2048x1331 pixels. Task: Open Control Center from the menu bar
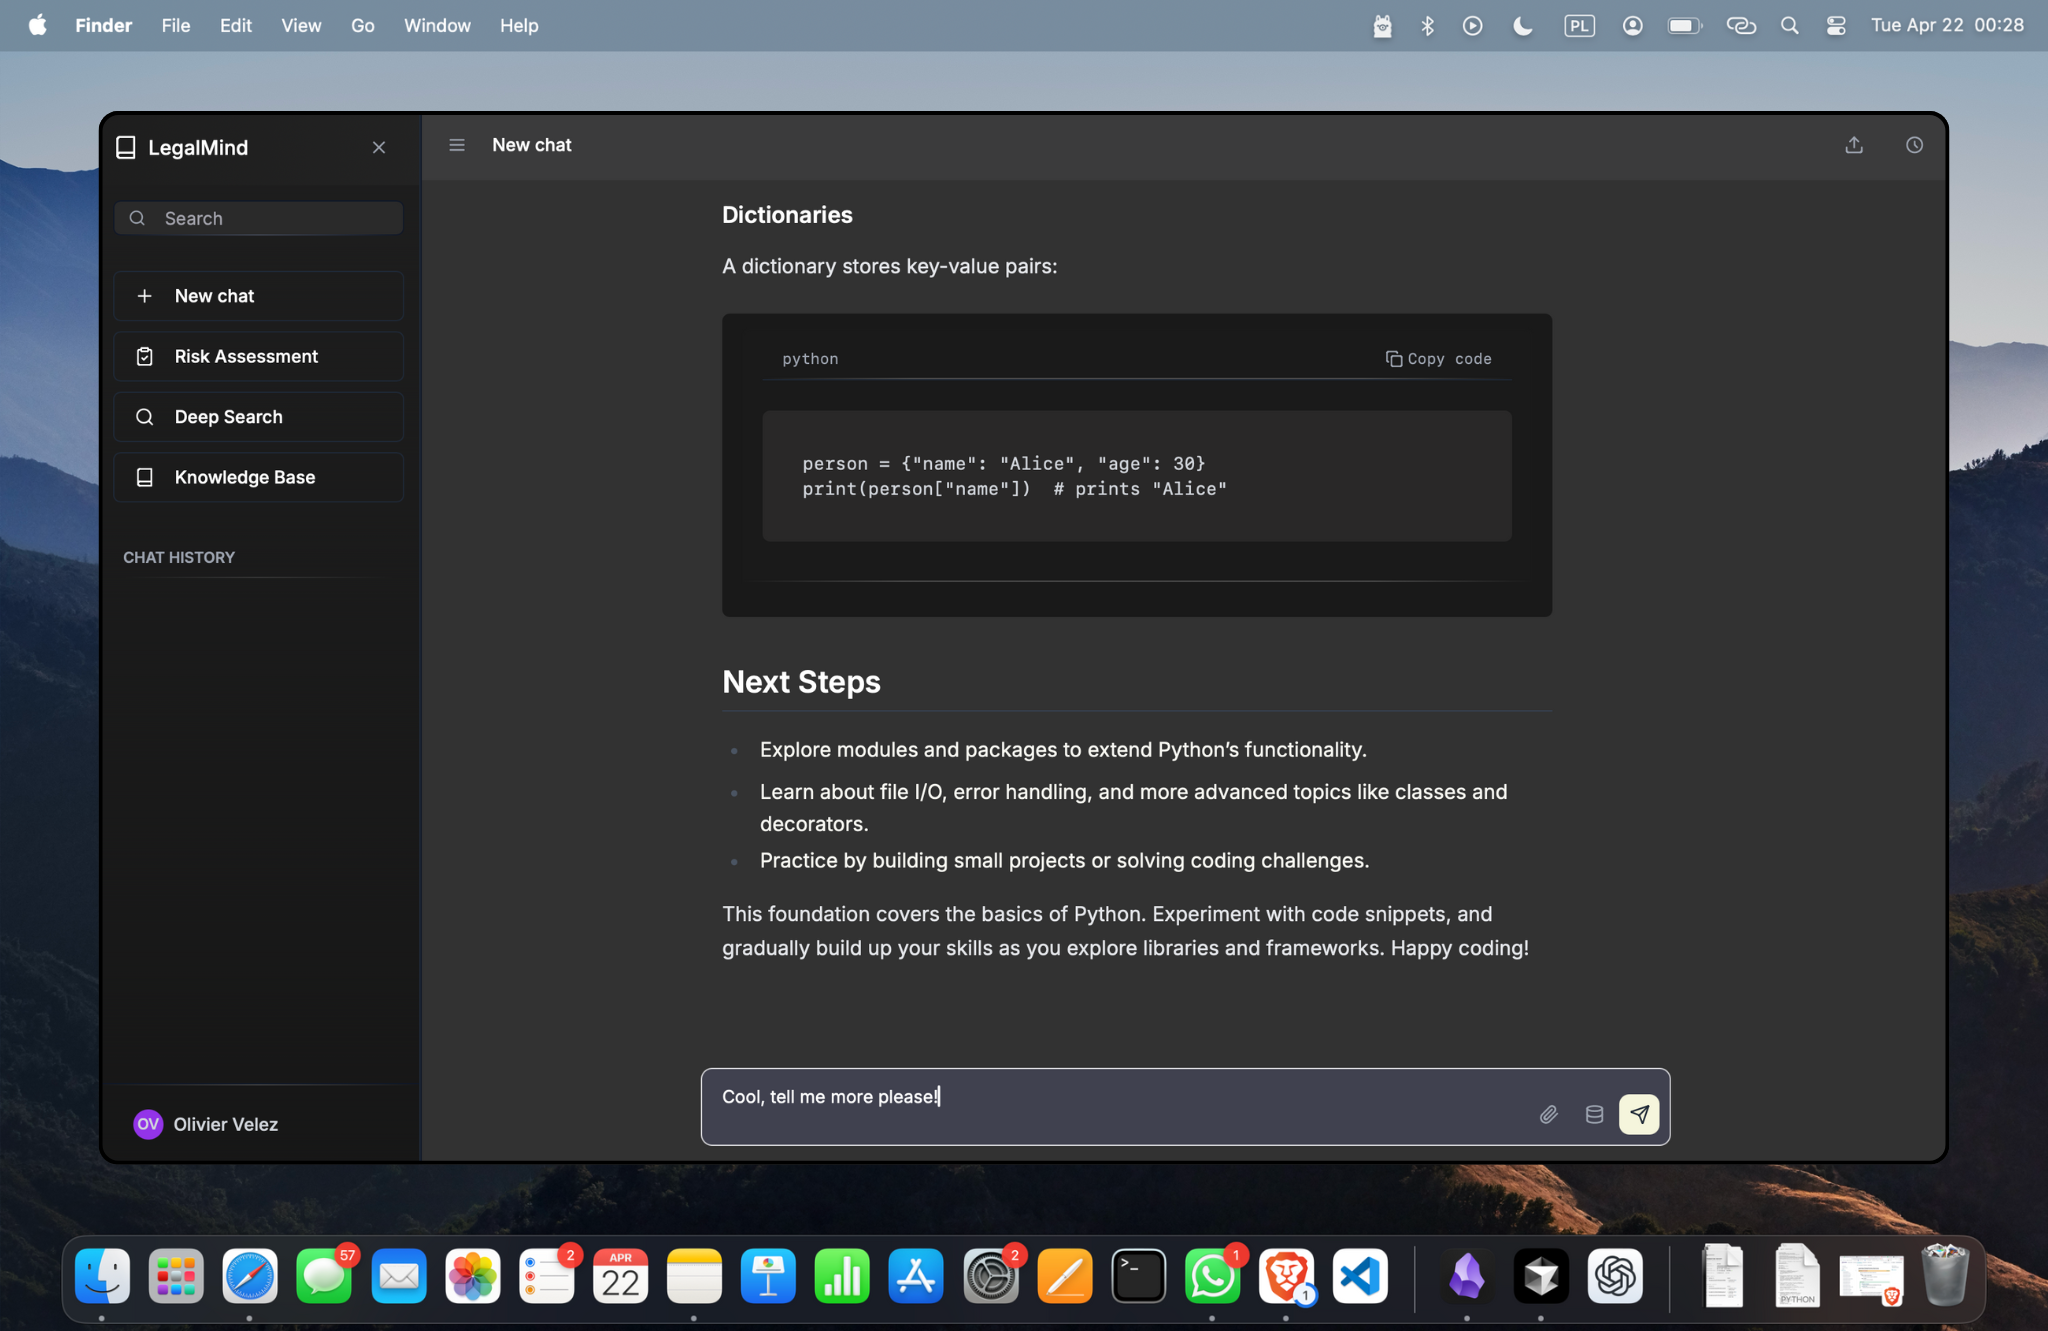click(1835, 25)
